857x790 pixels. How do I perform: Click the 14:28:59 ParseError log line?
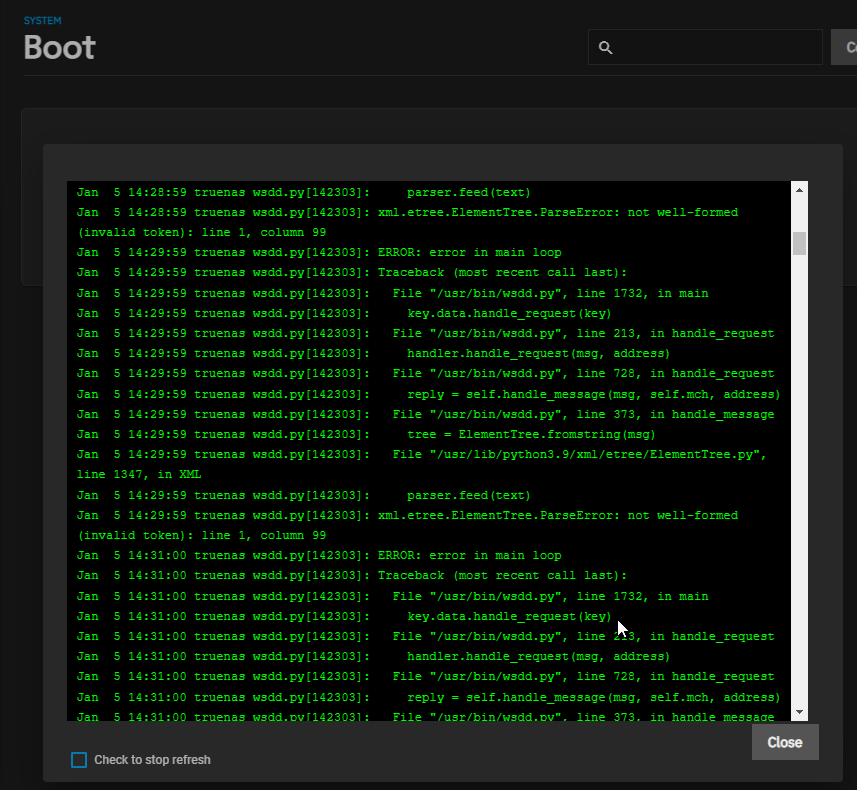click(x=408, y=223)
